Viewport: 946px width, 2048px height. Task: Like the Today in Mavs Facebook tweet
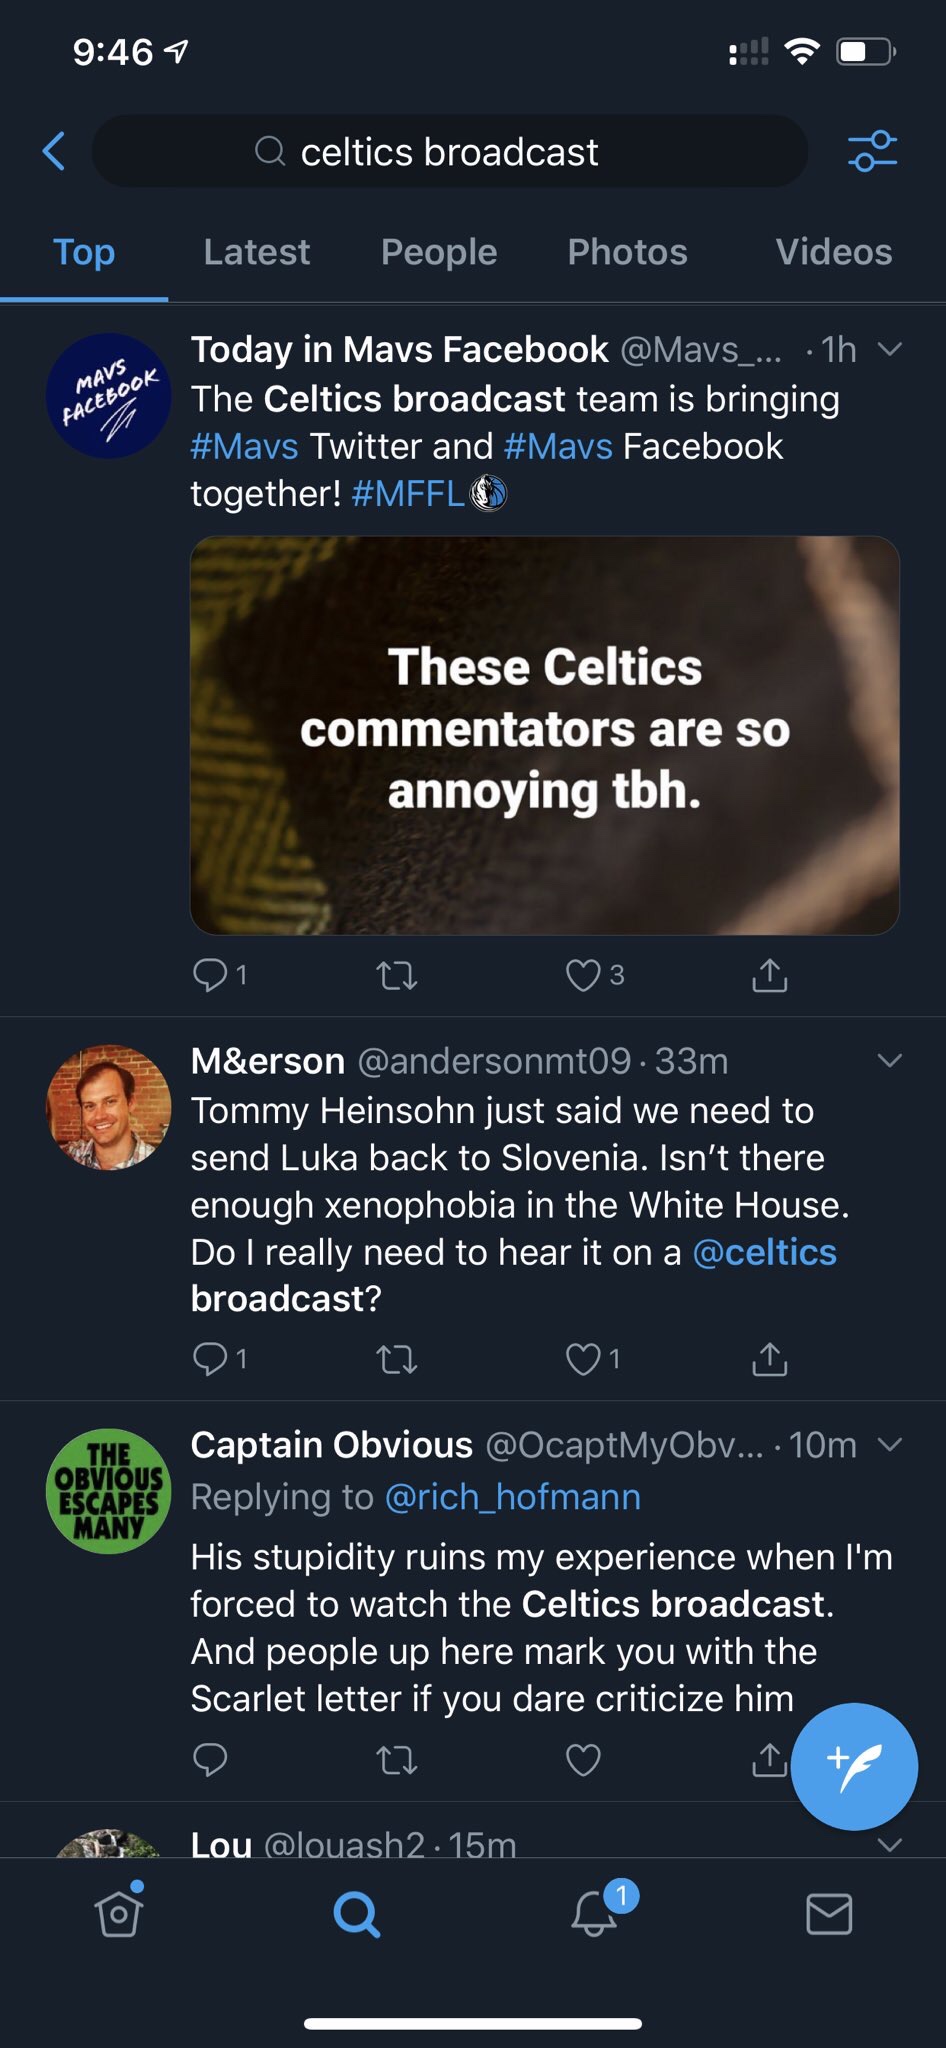pos(583,975)
